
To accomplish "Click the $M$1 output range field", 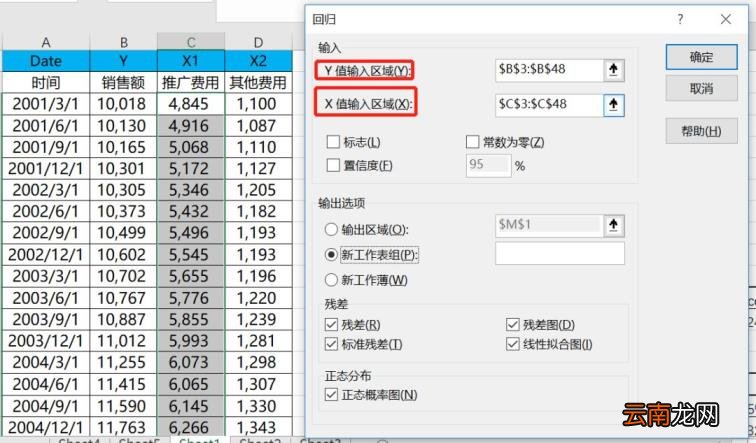I will tap(549, 225).
